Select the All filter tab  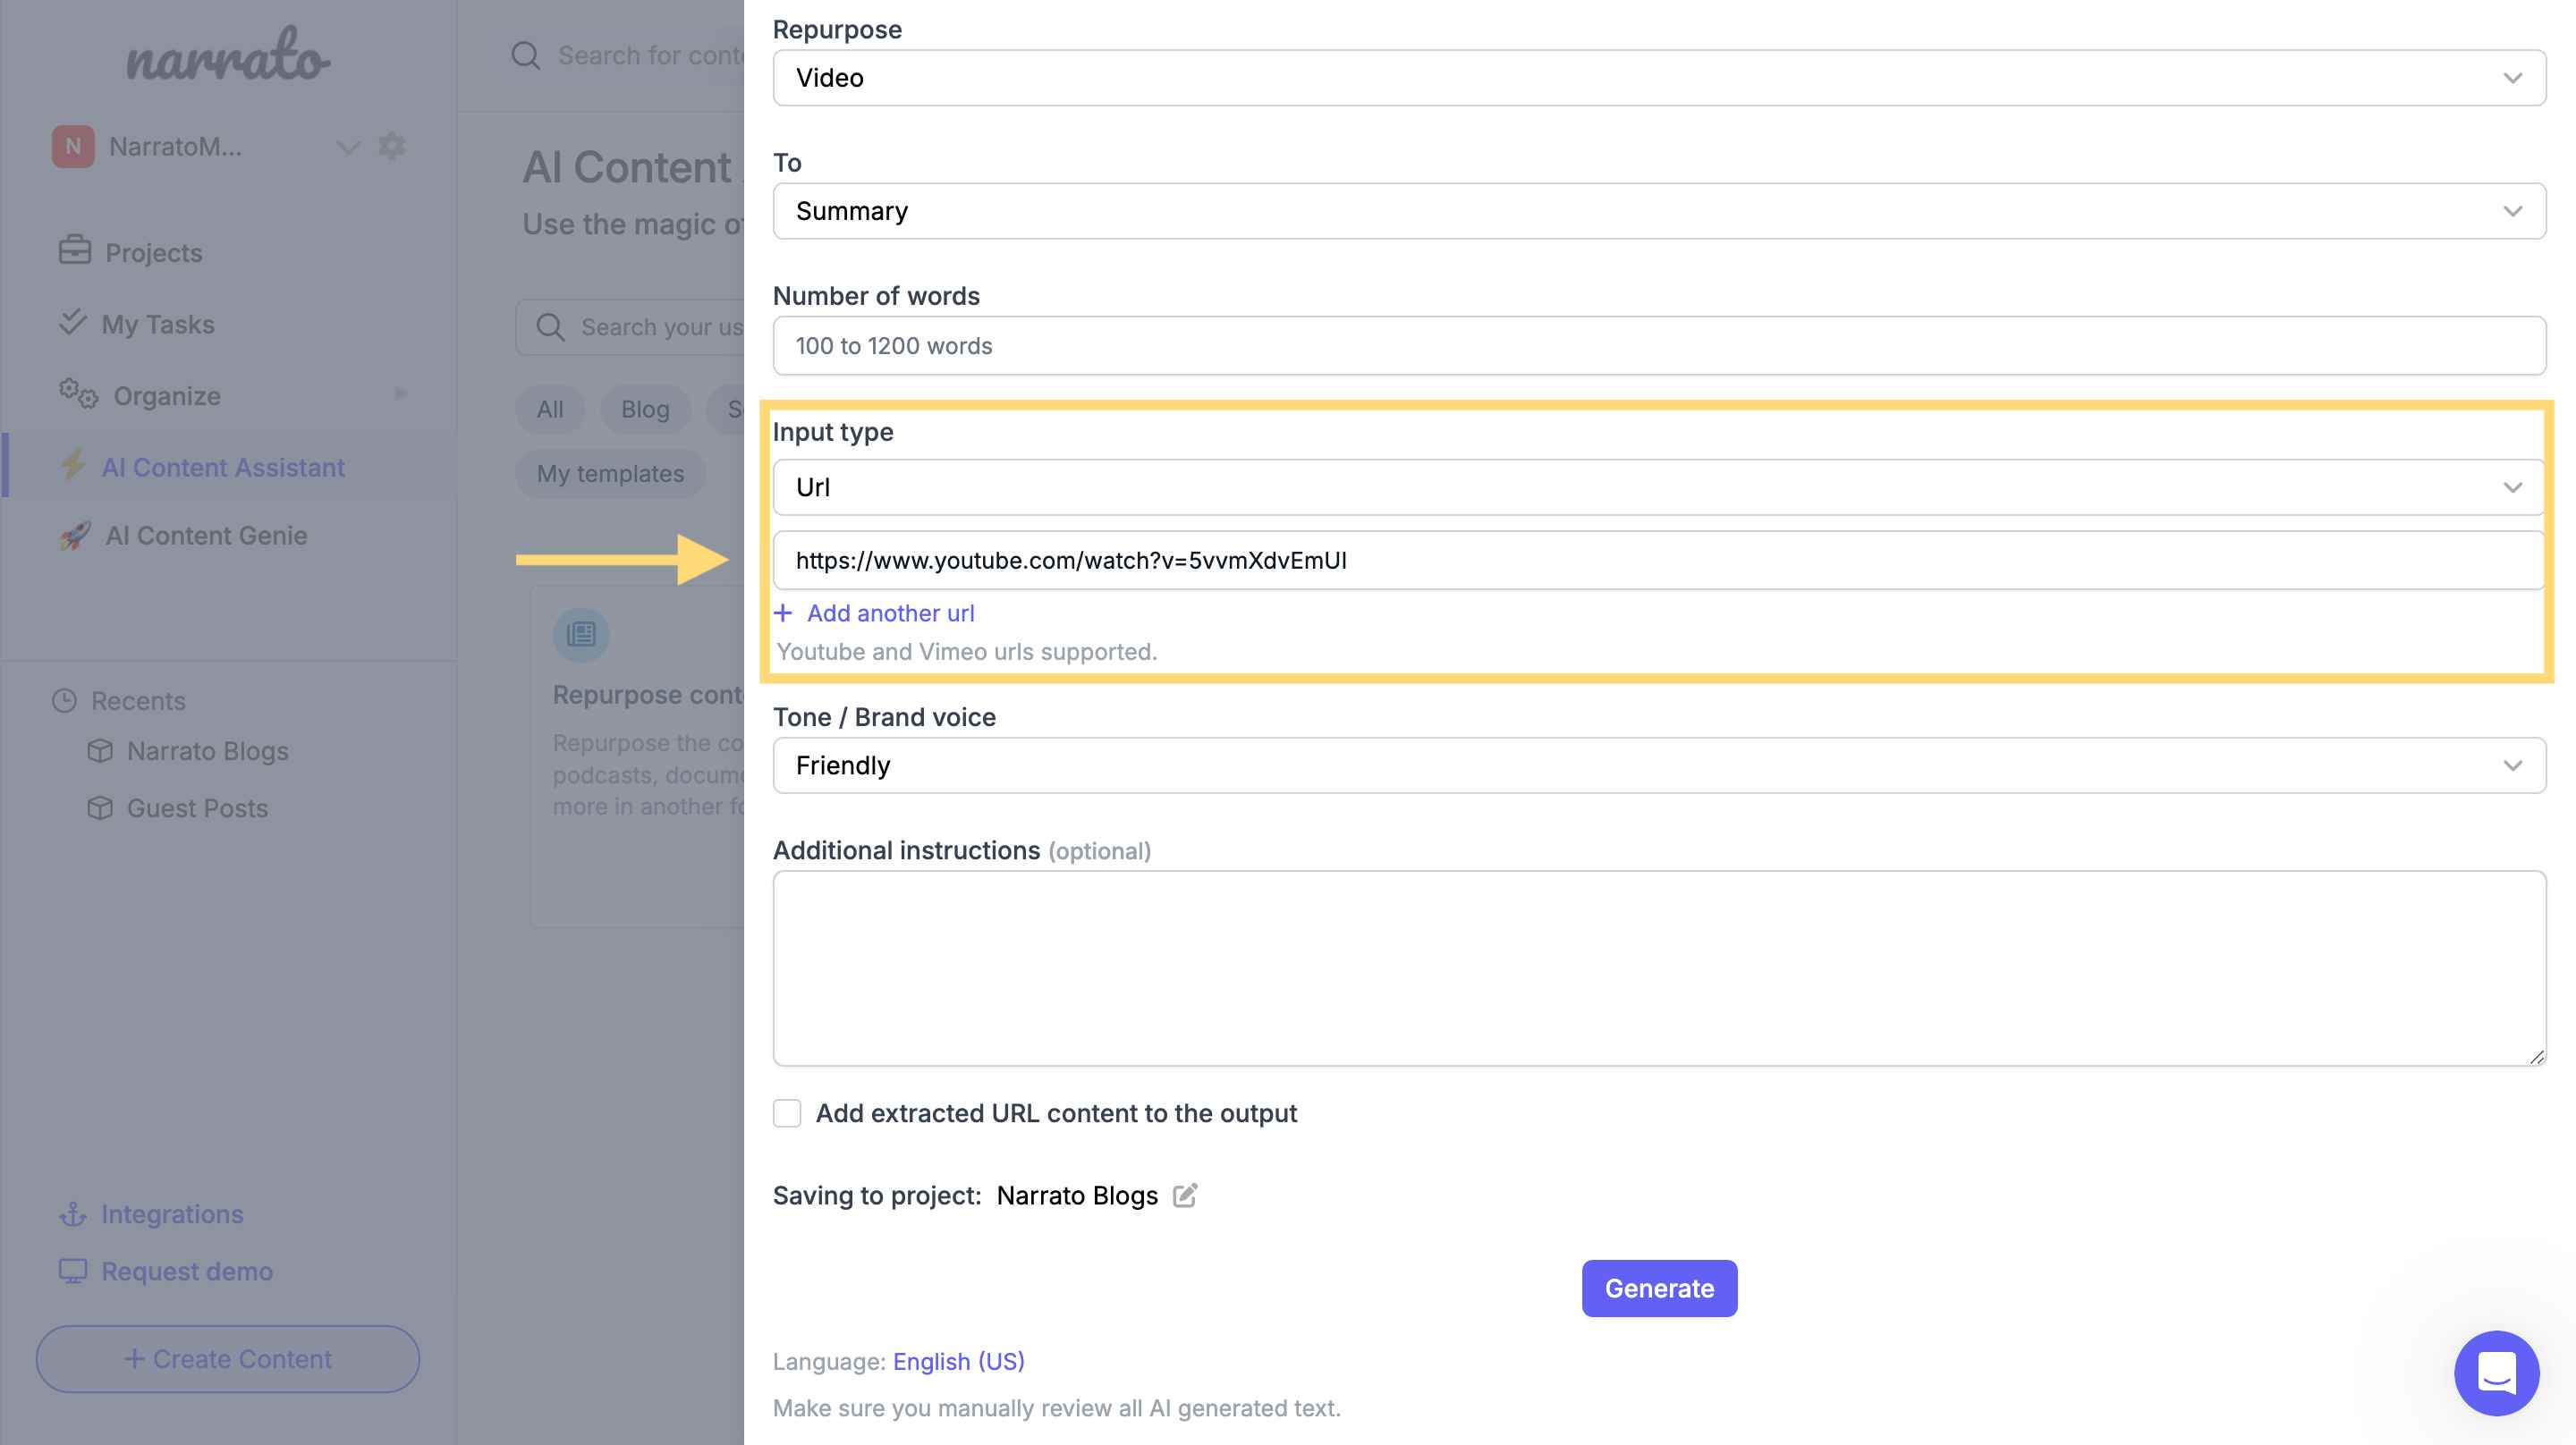point(550,409)
